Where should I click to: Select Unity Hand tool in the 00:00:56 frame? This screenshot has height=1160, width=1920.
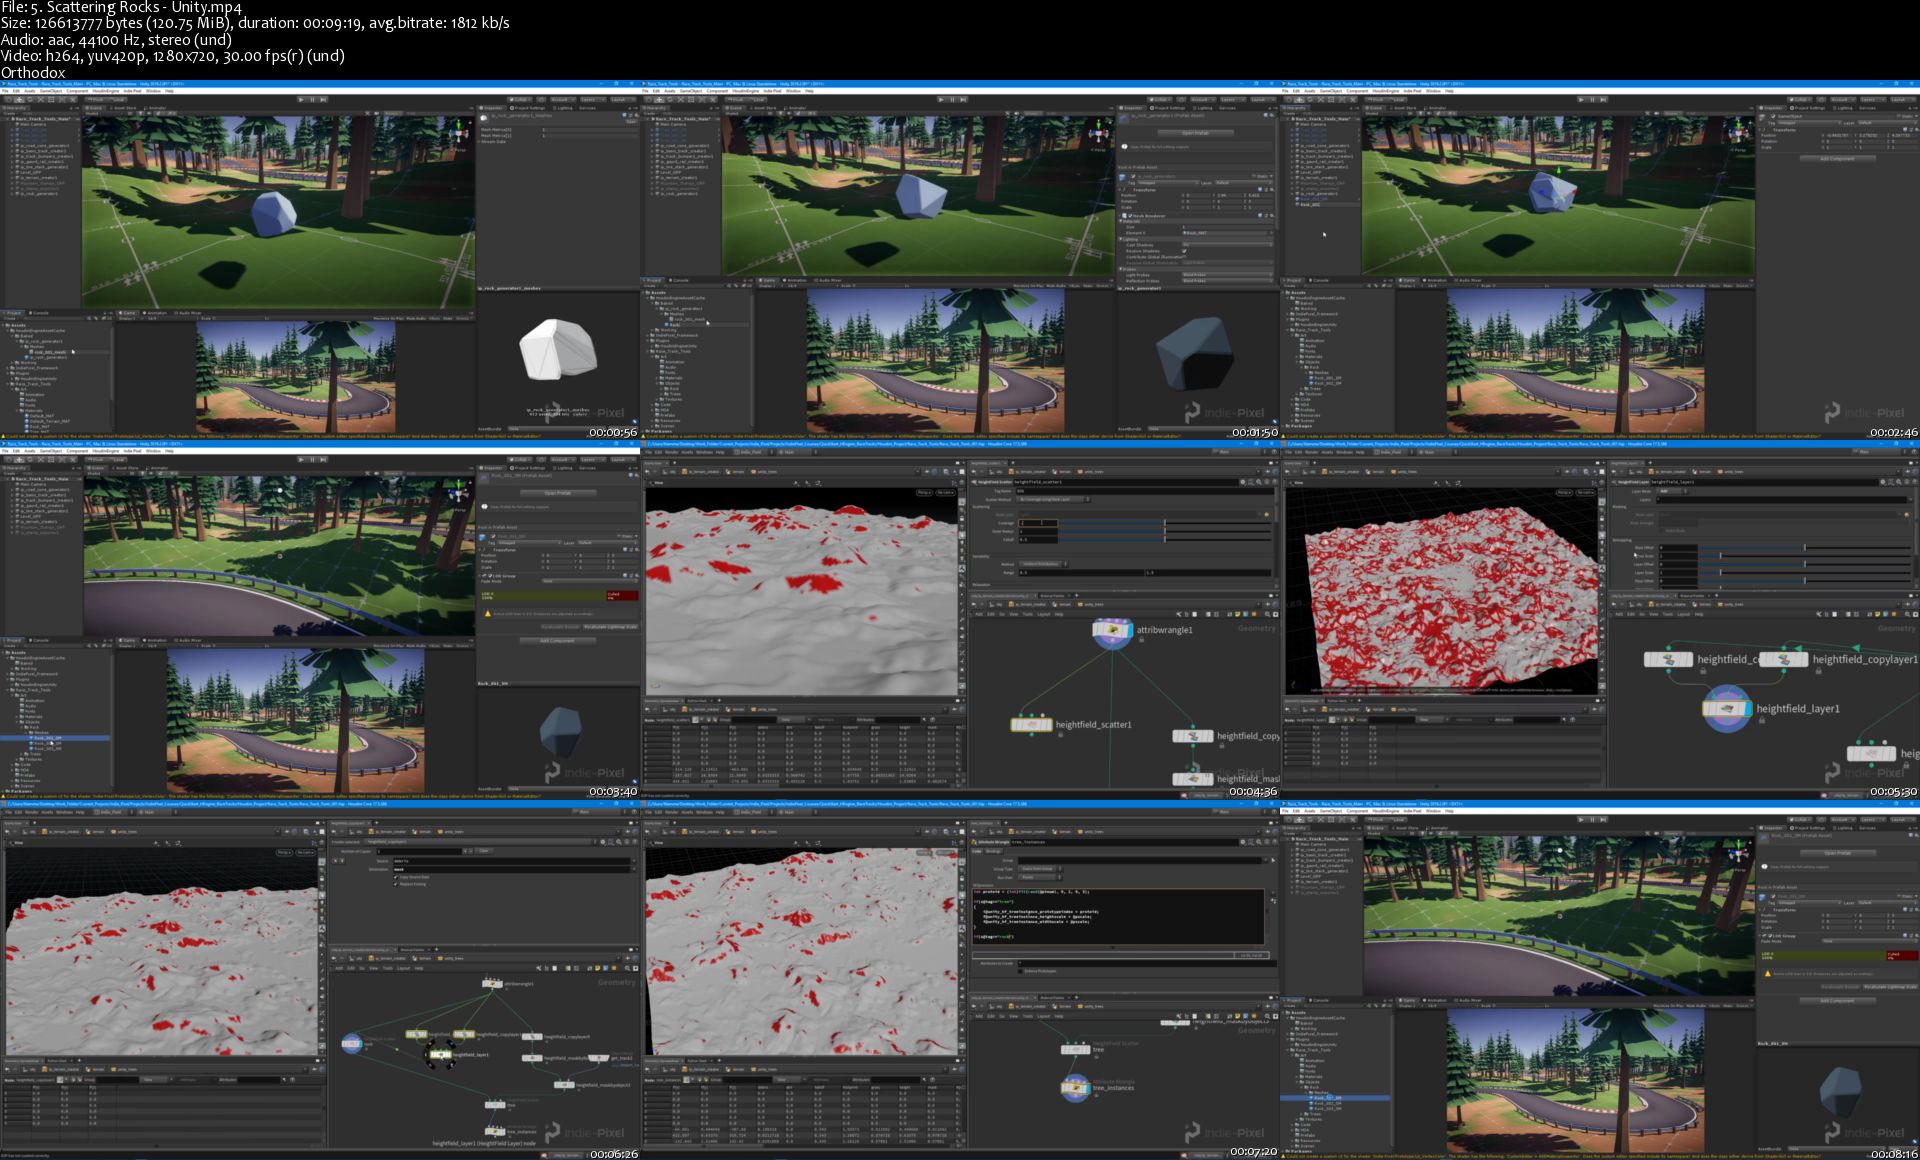point(8,99)
